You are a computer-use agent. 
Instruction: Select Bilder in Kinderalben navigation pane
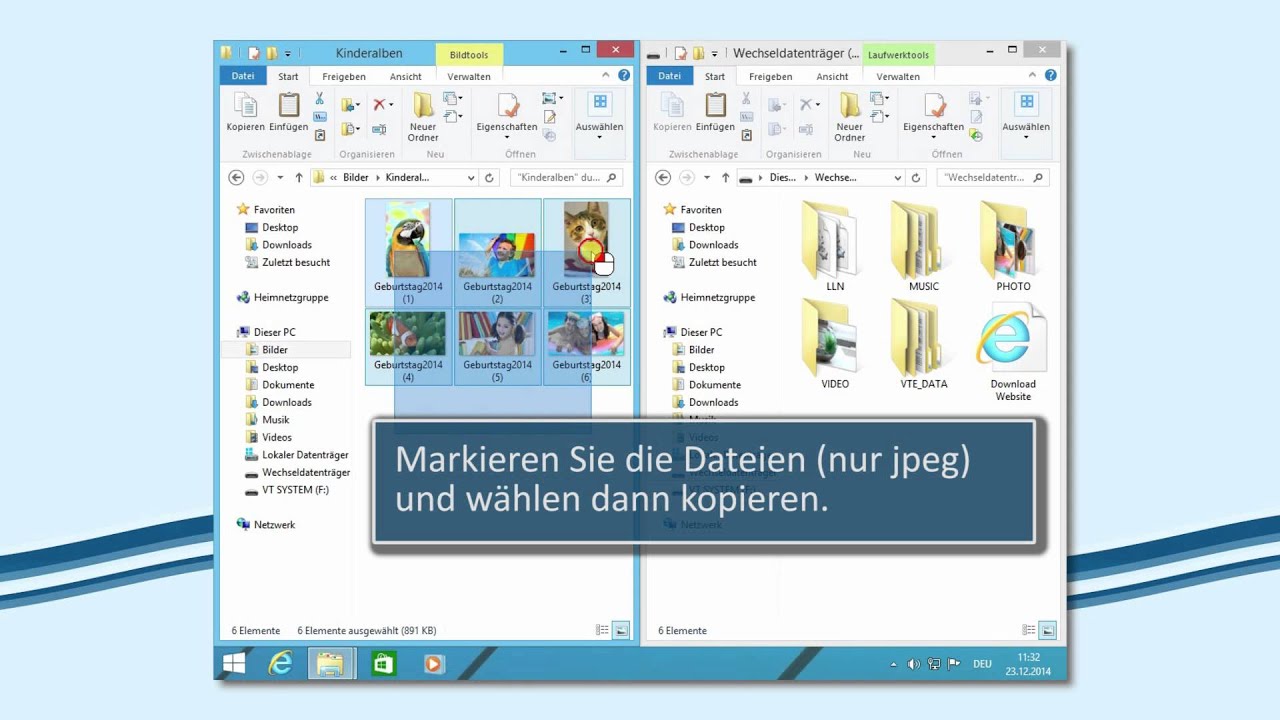pos(275,350)
